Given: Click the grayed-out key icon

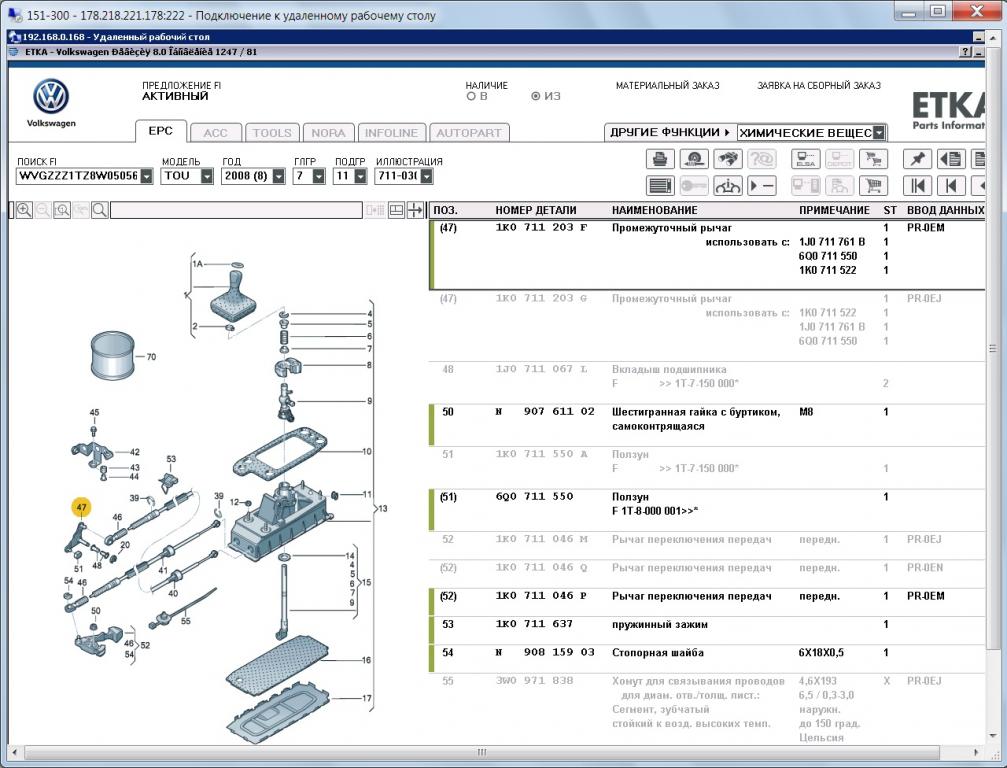Looking at the screenshot, I should 694,186.
